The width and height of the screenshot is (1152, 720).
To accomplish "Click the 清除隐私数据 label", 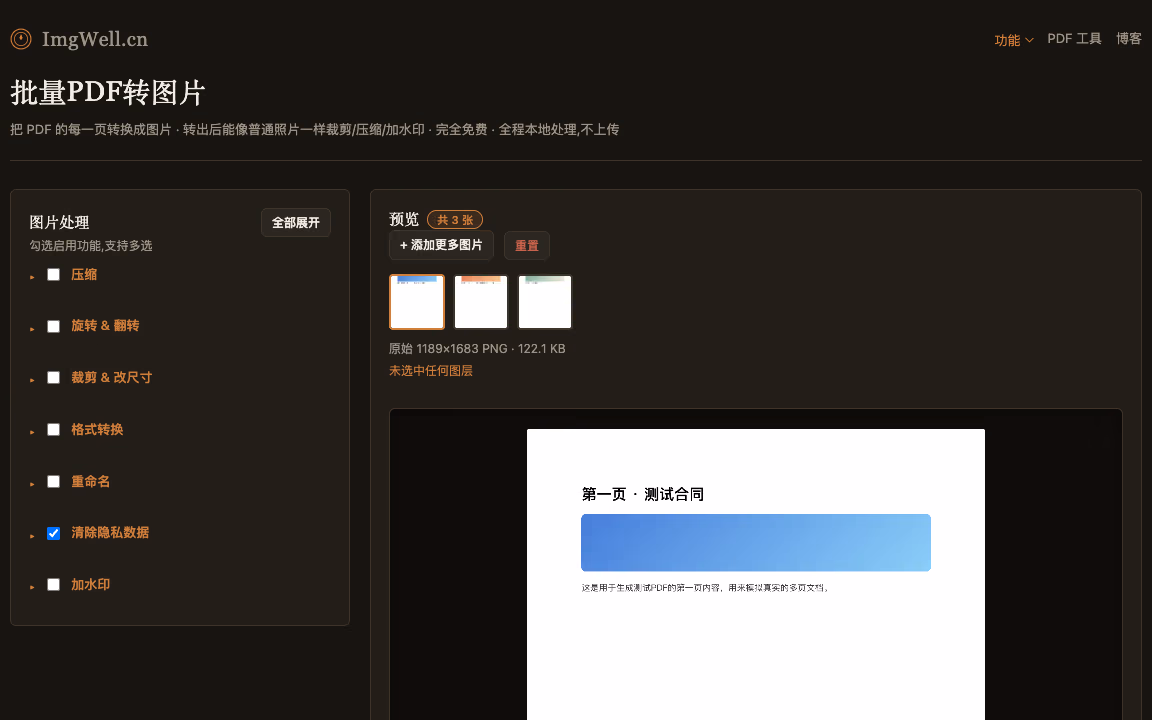I will click(x=110, y=533).
